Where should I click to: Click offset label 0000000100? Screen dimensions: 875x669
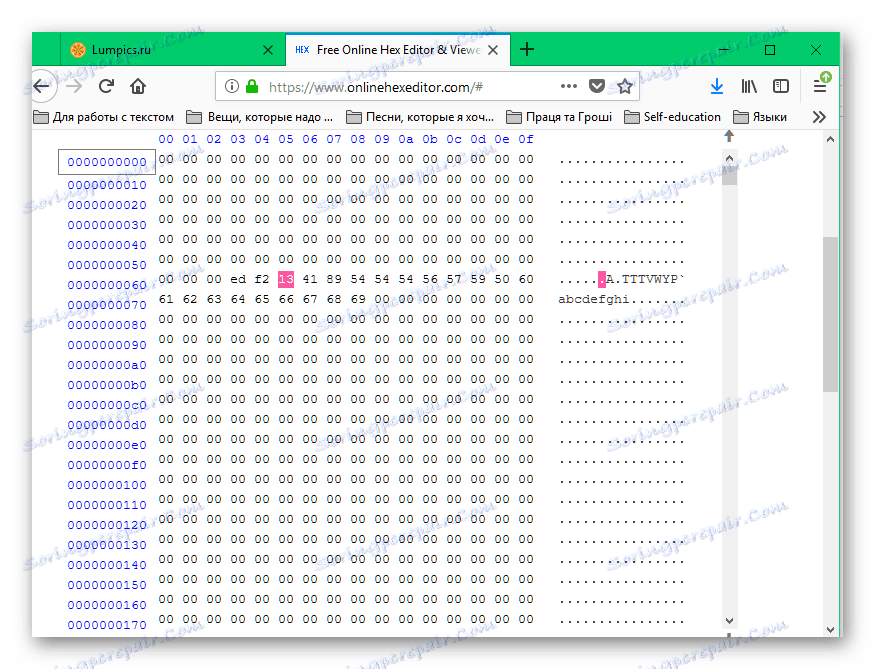(x=107, y=485)
